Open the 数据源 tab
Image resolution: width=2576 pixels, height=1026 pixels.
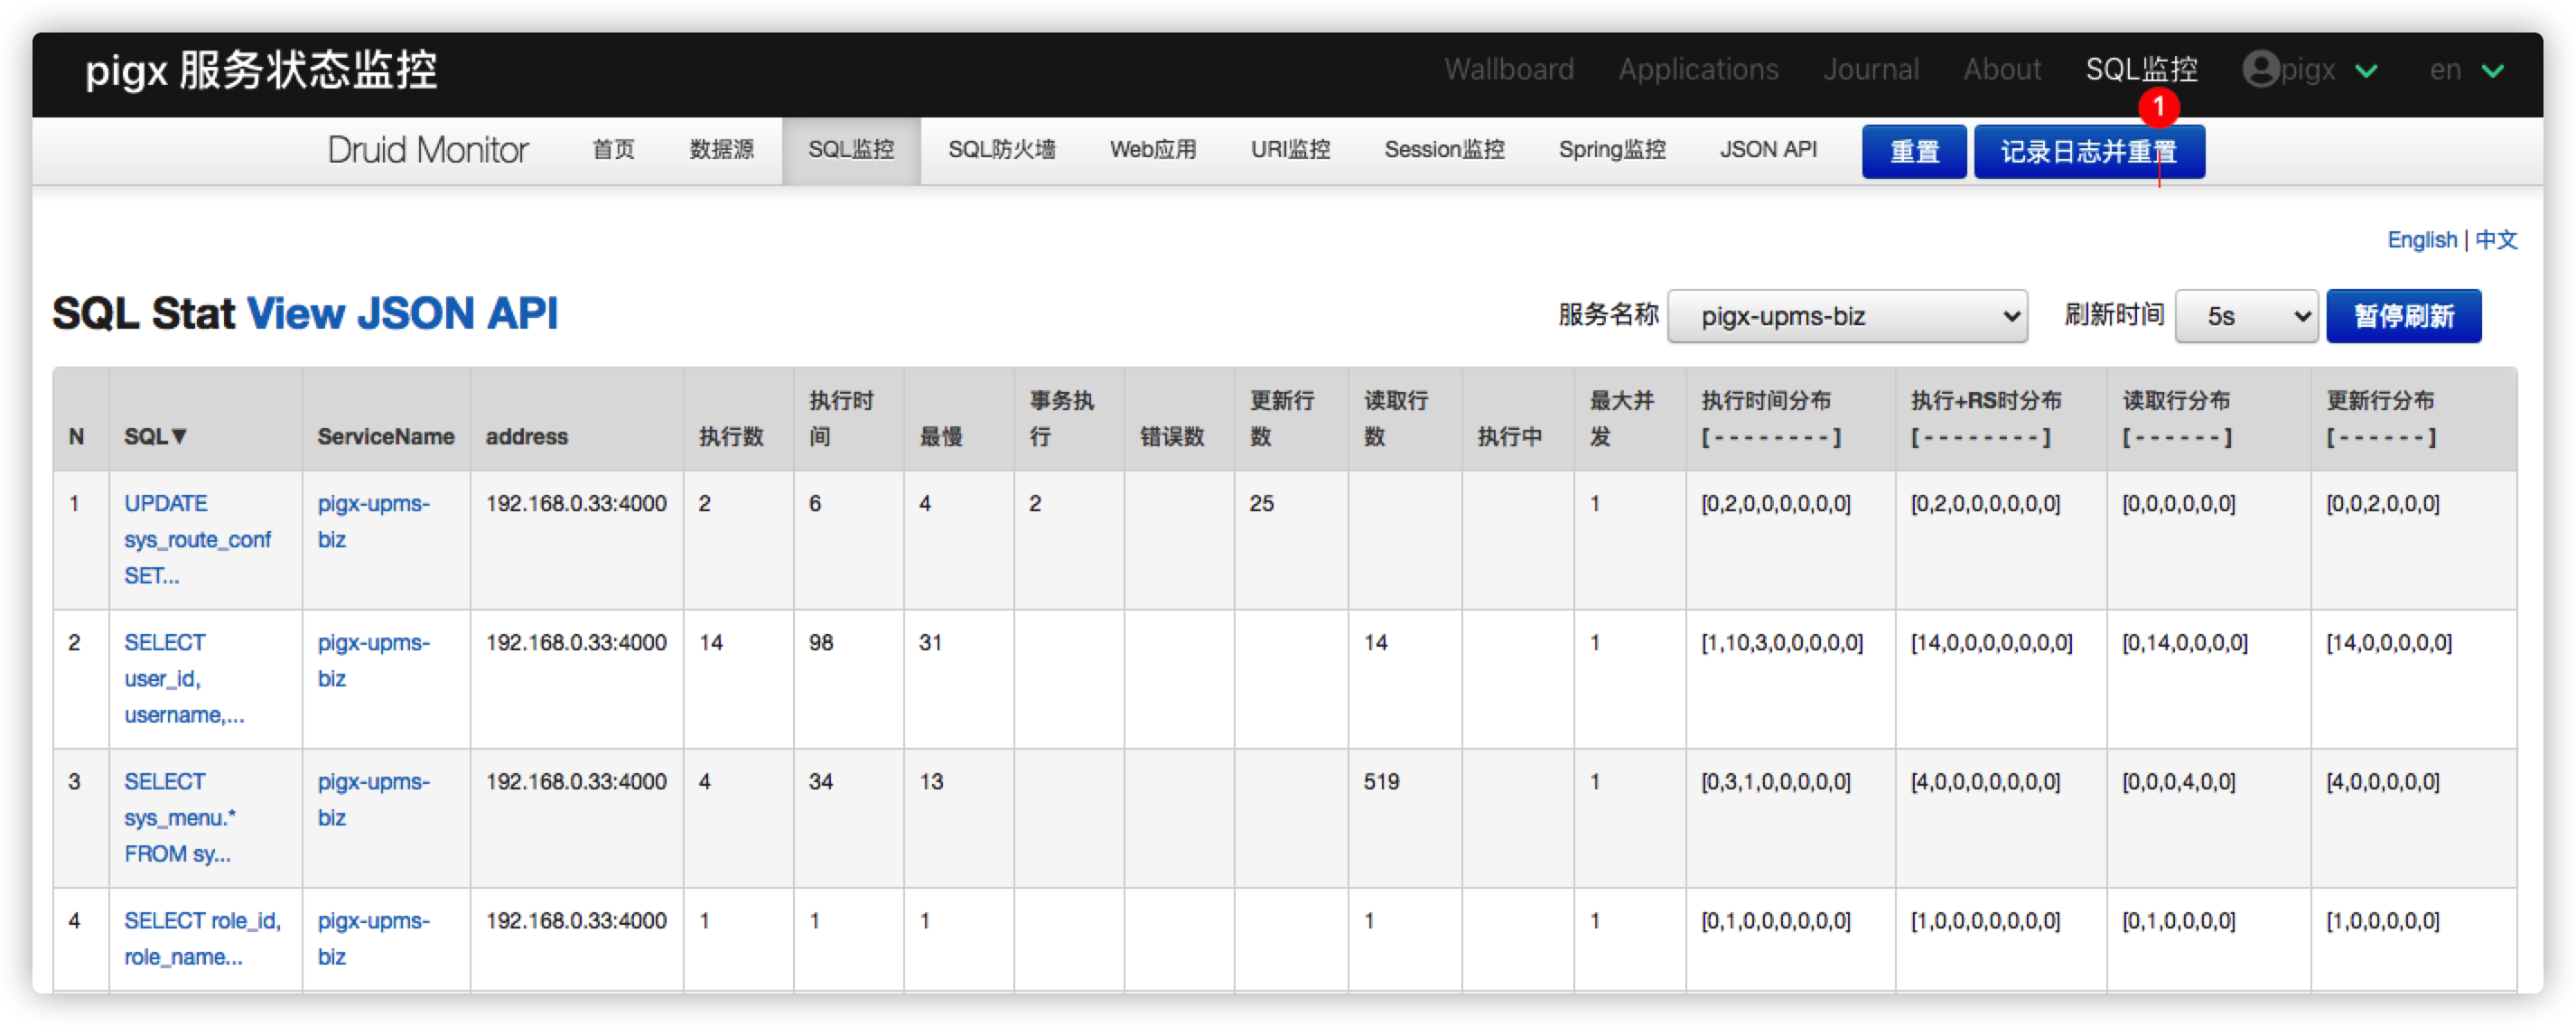point(721,150)
